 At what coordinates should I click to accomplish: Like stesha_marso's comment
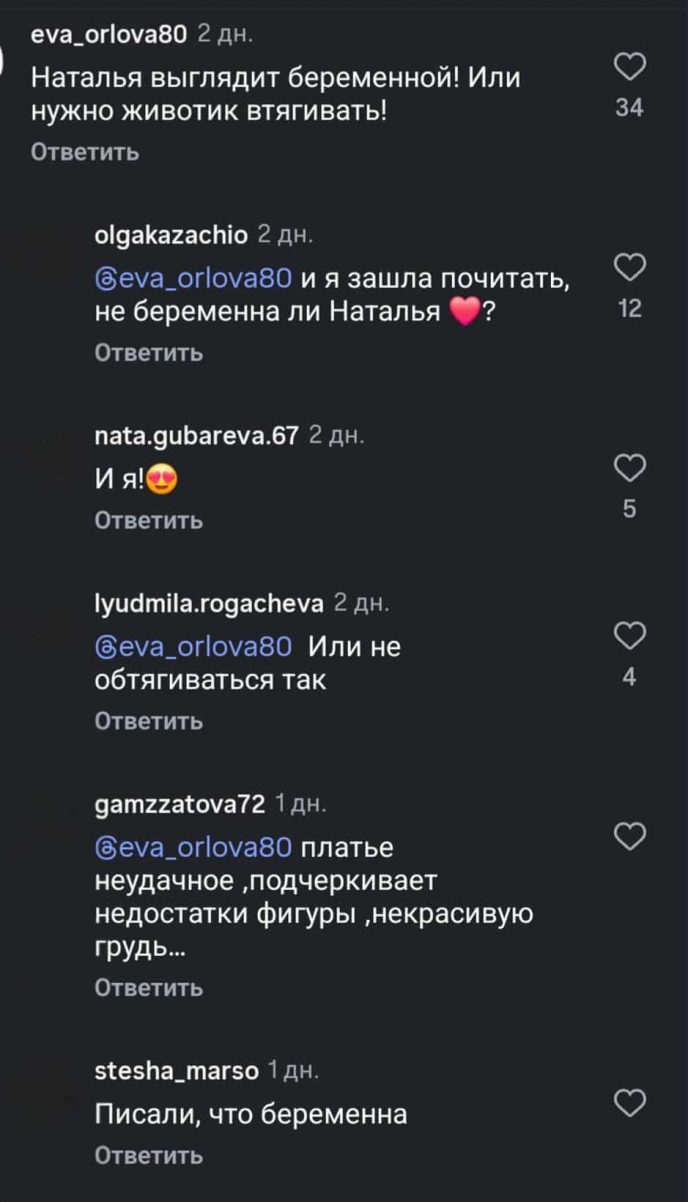click(x=629, y=1103)
